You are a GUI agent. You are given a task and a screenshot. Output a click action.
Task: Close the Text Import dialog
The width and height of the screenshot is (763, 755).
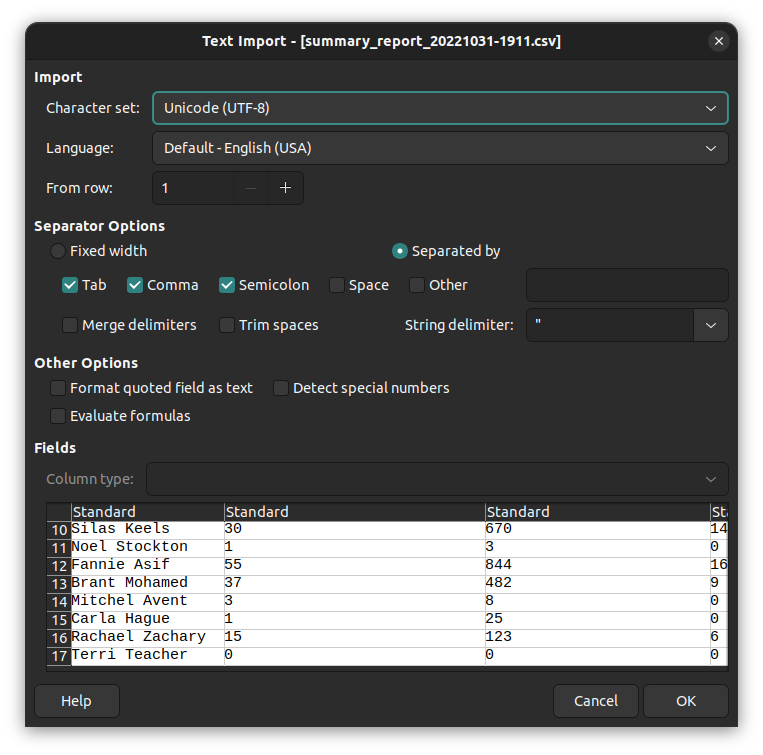(718, 41)
